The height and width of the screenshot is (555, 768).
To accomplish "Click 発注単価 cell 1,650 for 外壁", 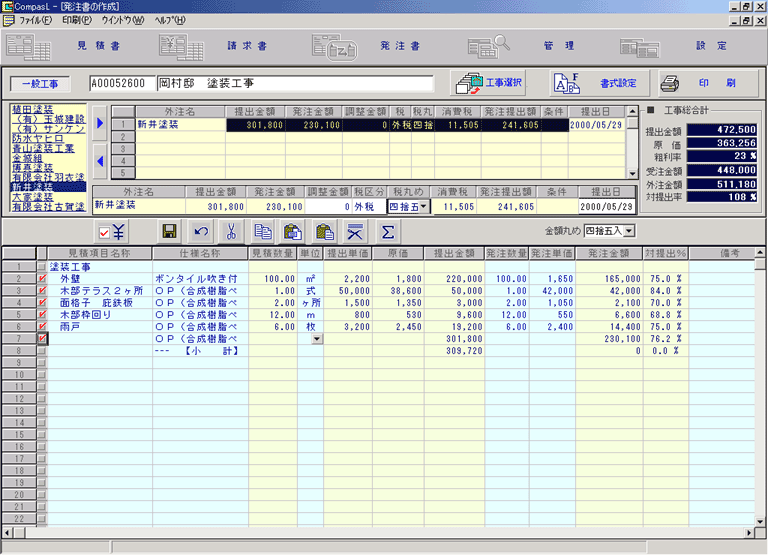I will tap(552, 278).
